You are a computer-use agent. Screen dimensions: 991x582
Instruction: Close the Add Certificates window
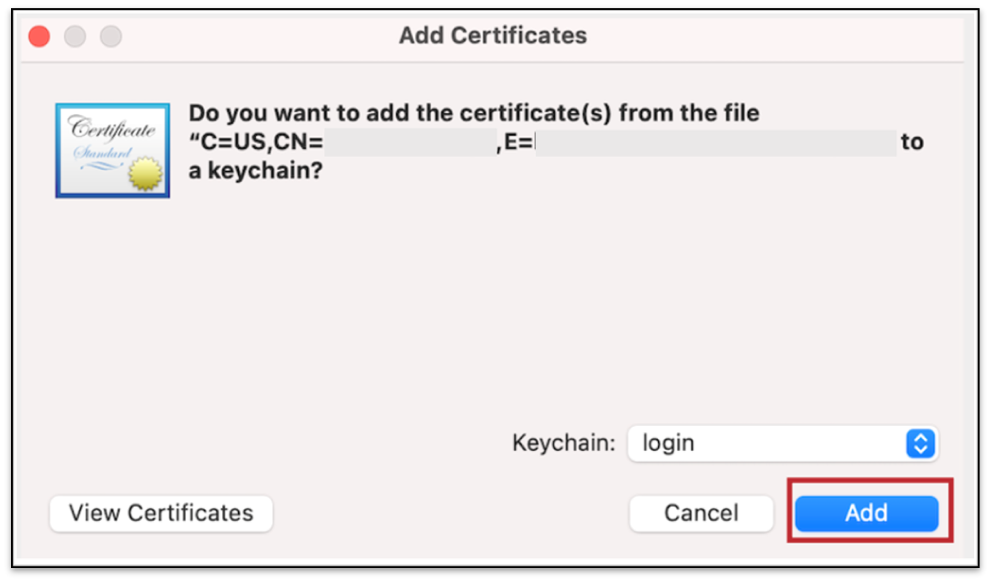39,37
